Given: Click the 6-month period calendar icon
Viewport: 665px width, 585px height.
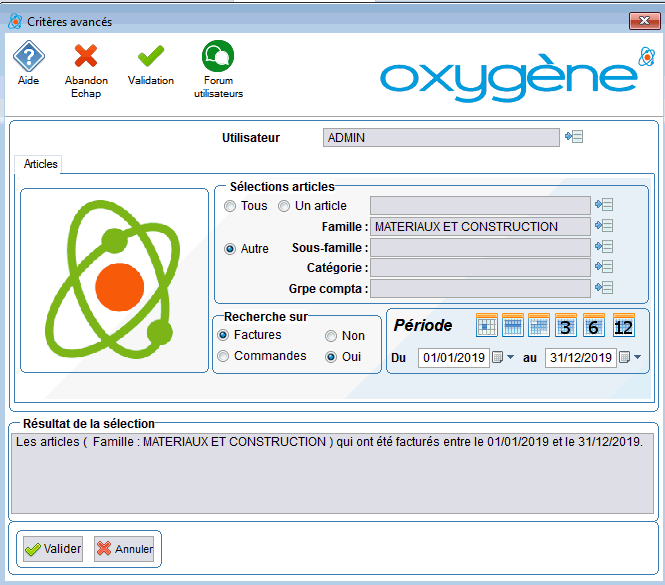Looking at the screenshot, I should click(594, 325).
